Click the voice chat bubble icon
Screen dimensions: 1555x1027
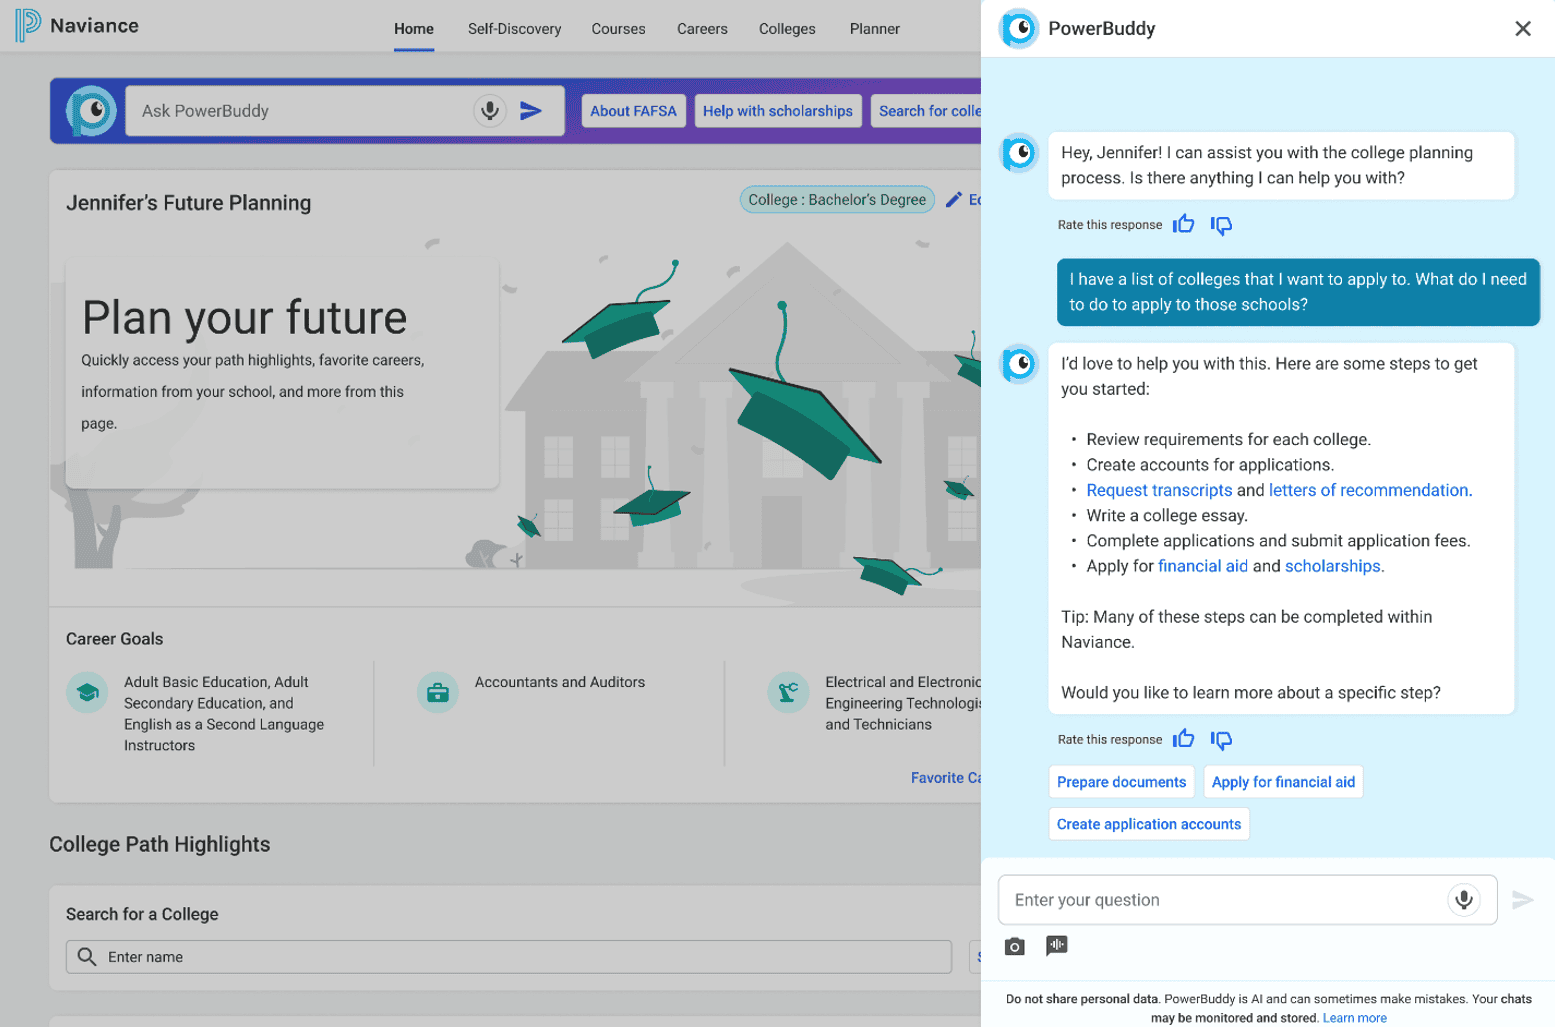pyautogui.click(x=1057, y=945)
